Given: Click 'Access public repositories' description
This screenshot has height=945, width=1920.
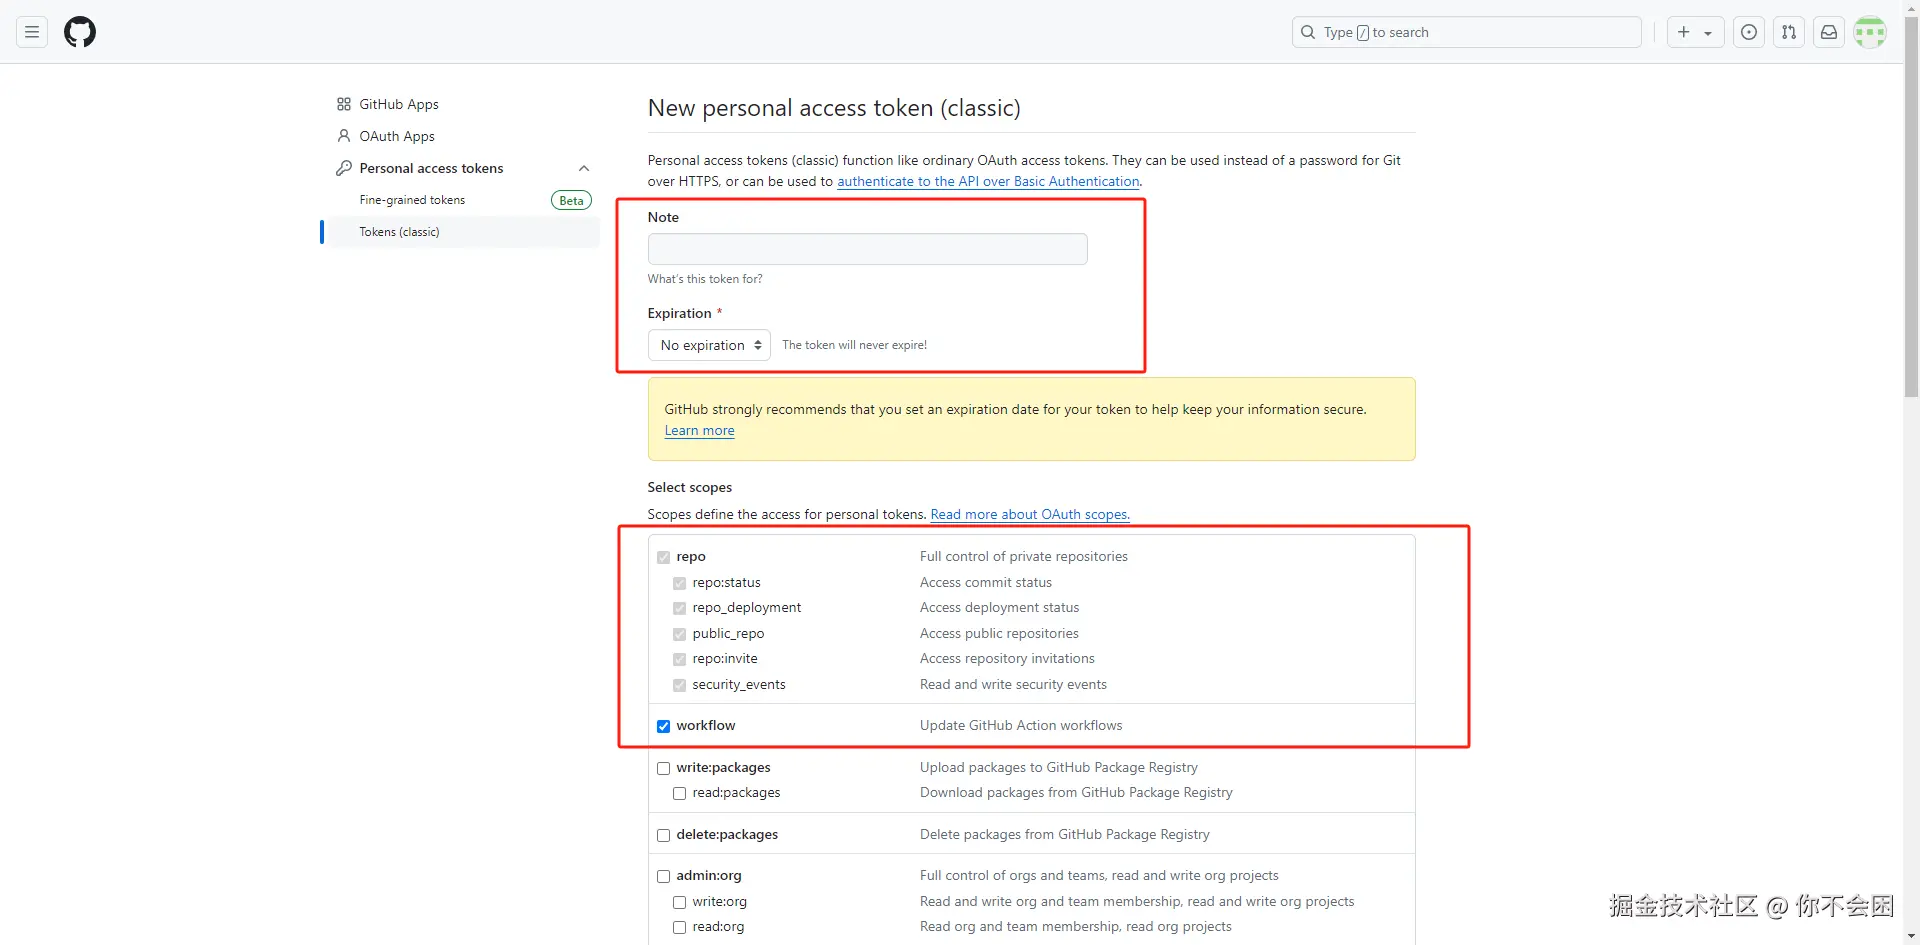Looking at the screenshot, I should click(x=999, y=633).
